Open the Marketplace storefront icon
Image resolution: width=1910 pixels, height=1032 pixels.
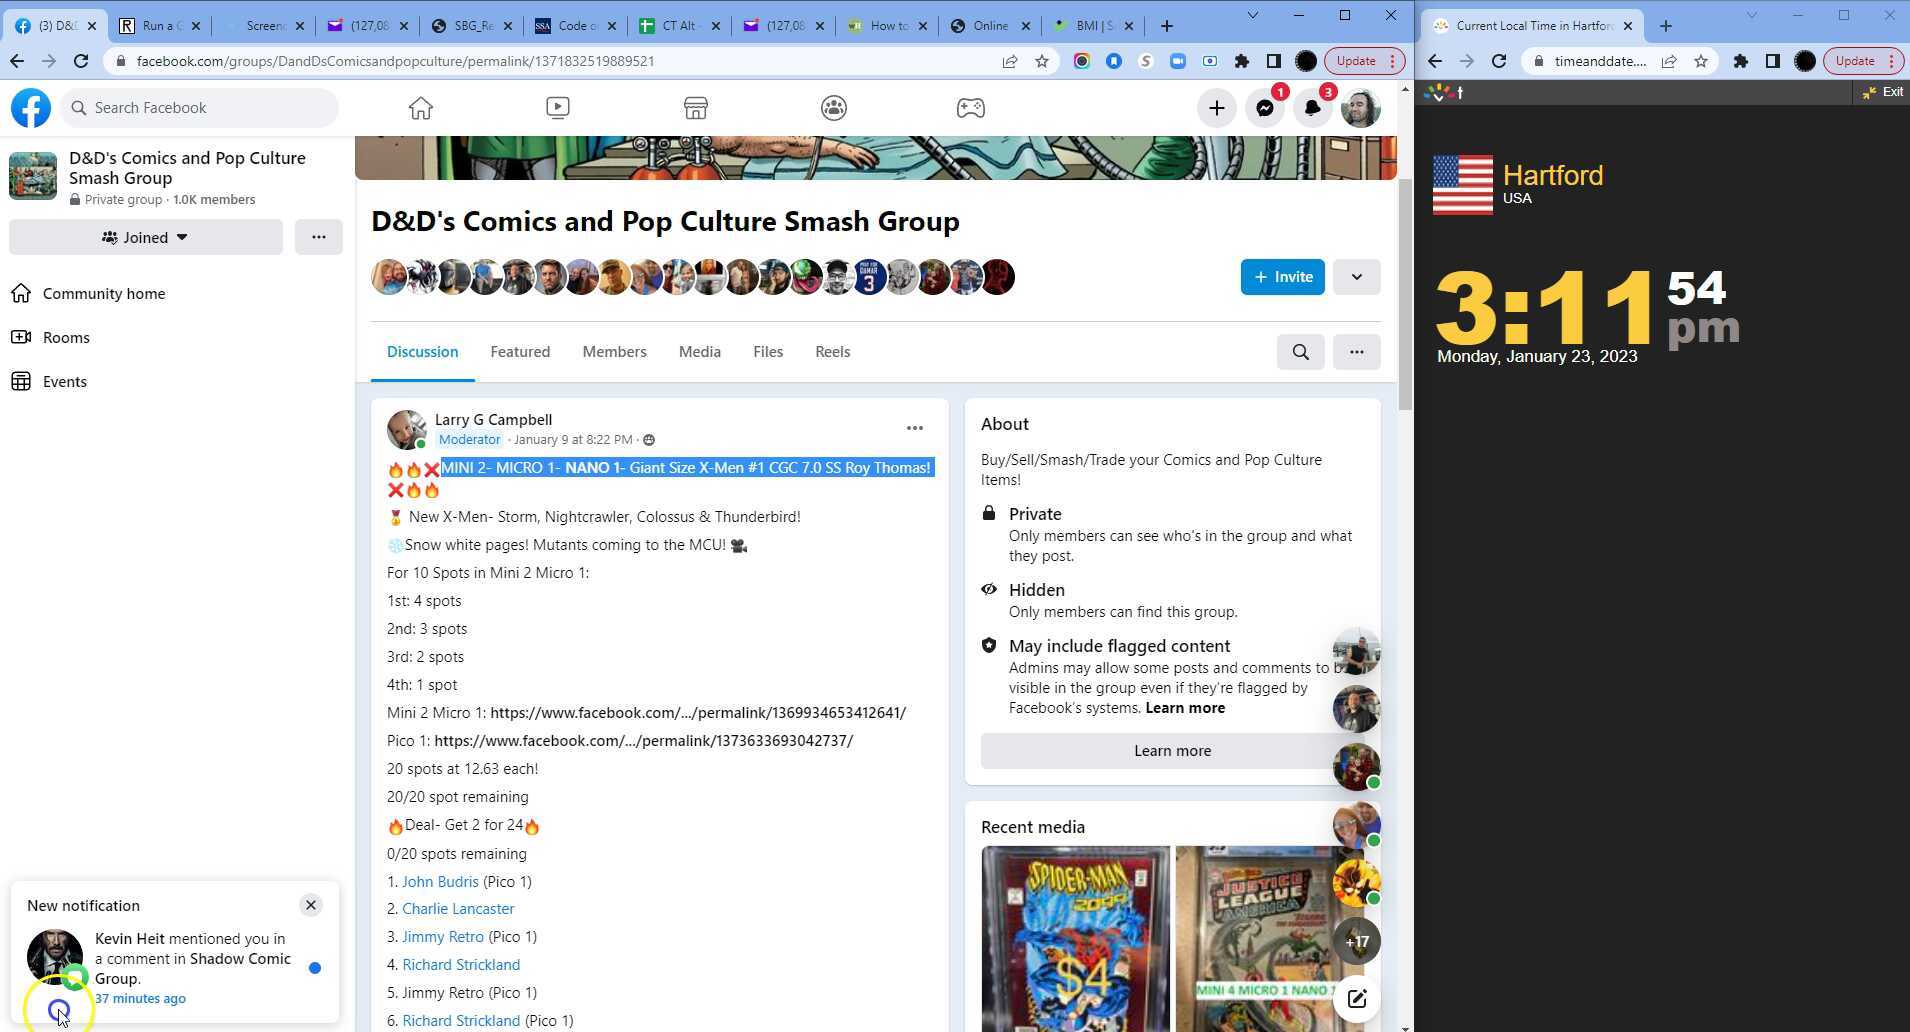(x=696, y=108)
